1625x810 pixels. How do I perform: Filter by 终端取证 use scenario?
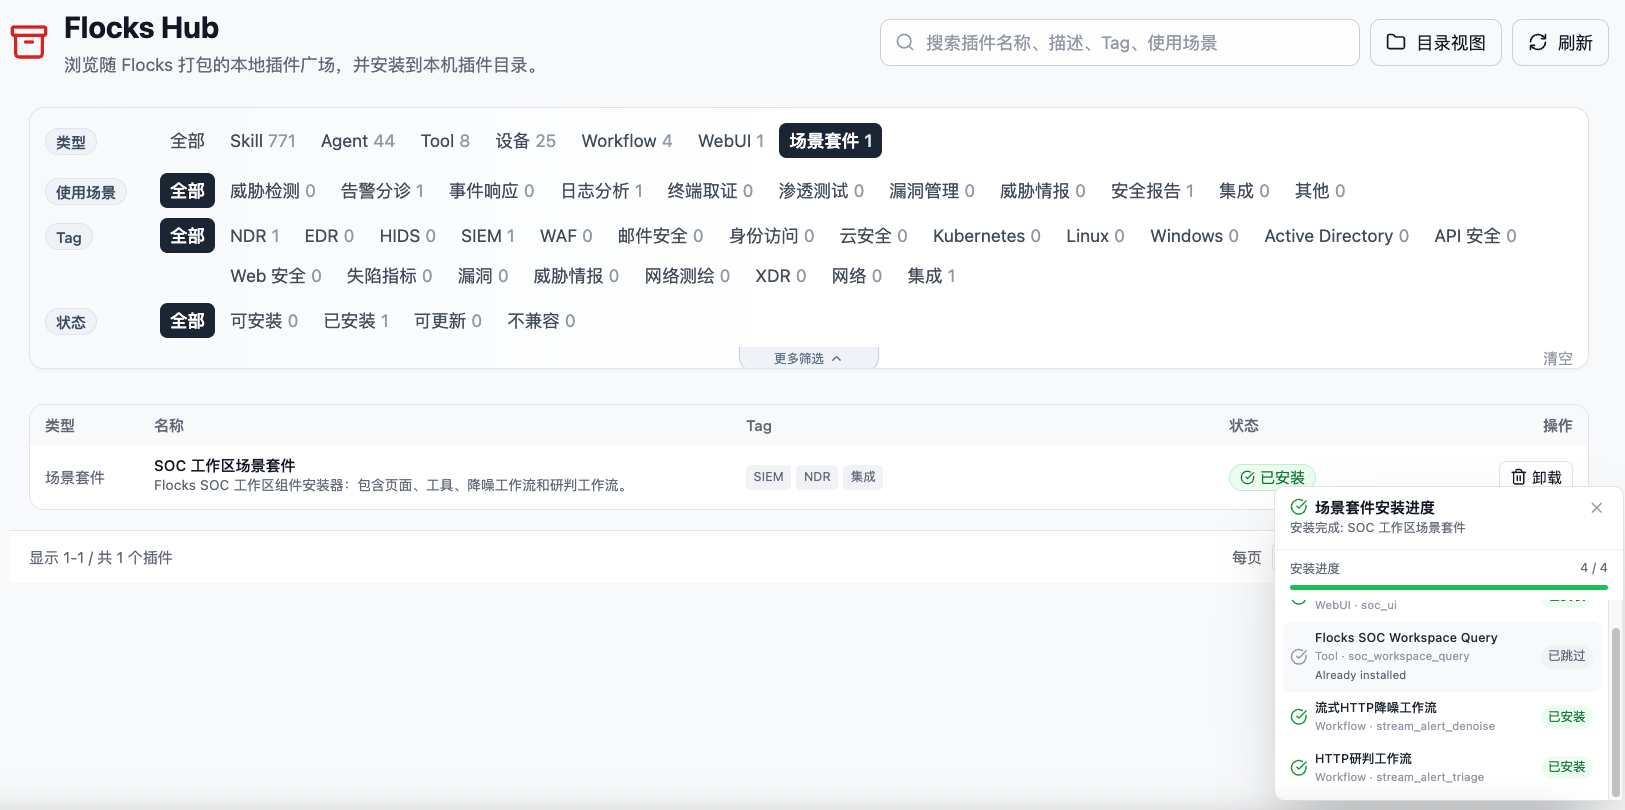710,191
